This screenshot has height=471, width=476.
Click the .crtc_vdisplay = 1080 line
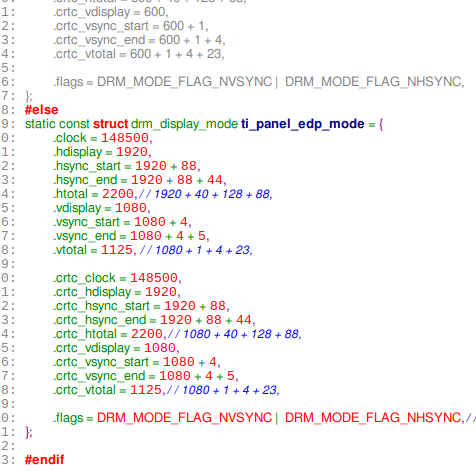coord(116,348)
